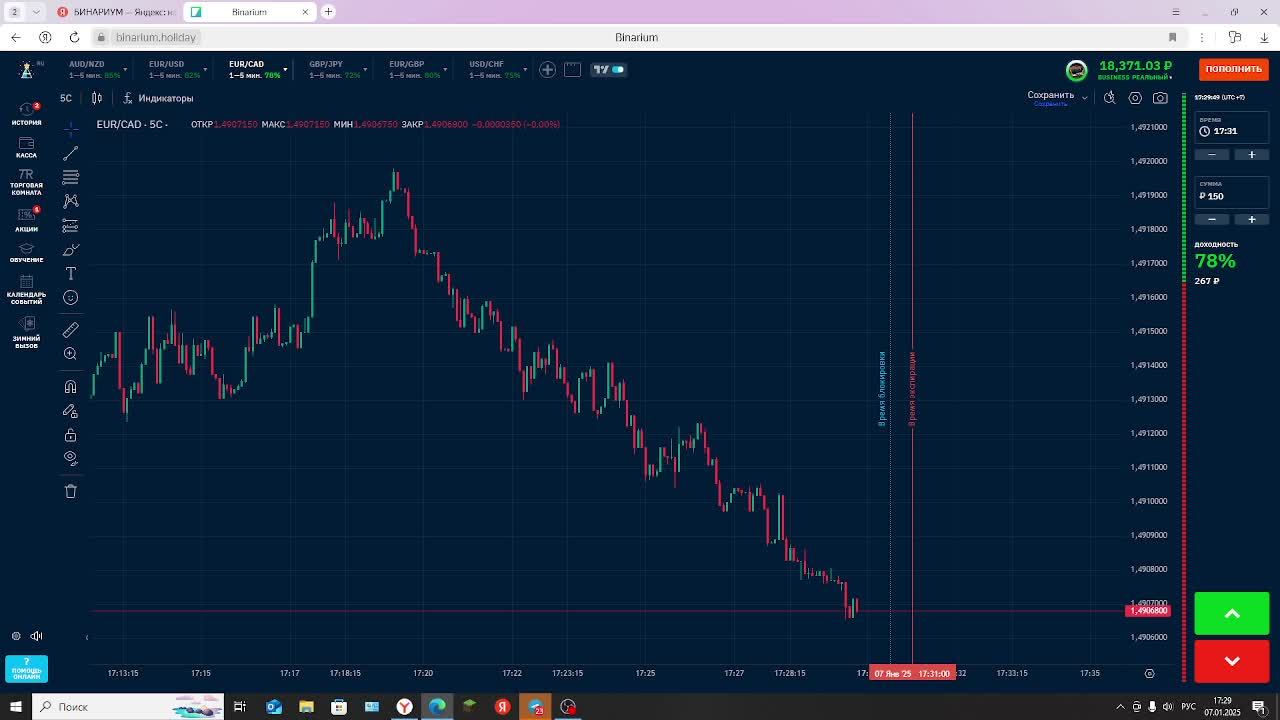Open Windows taskbar search box
Screen dimensions: 1280x720
pyautogui.click(x=128, y=707)
